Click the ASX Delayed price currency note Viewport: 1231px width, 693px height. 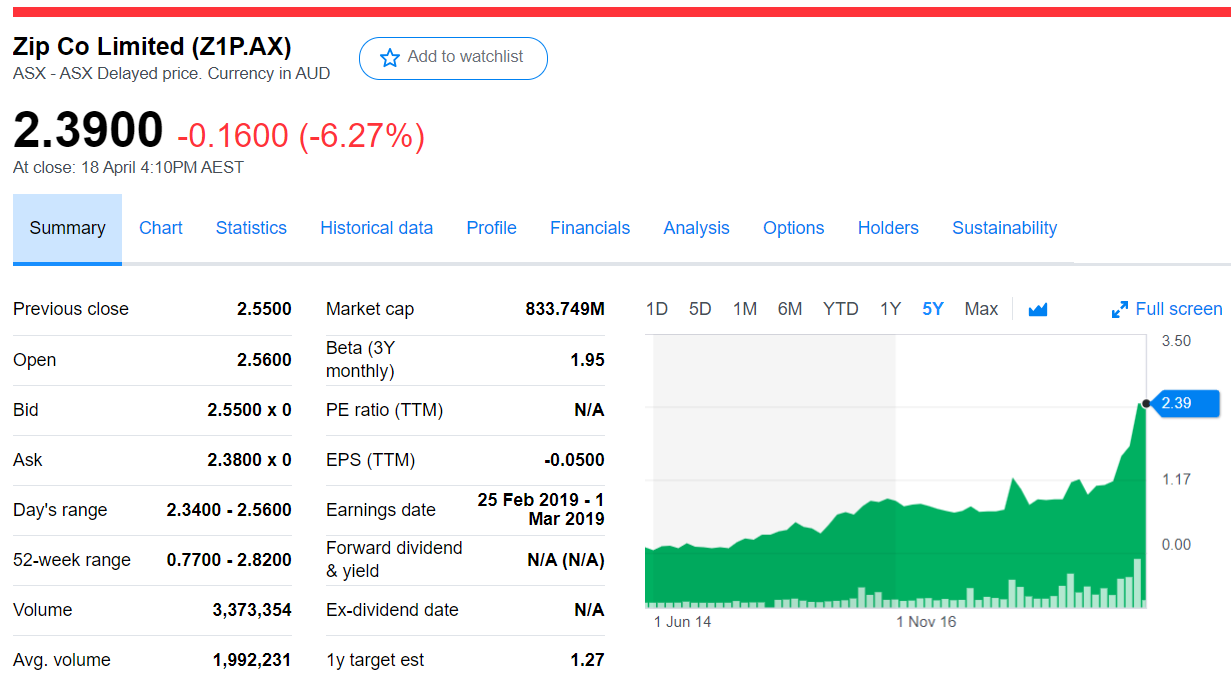[171, 73]
